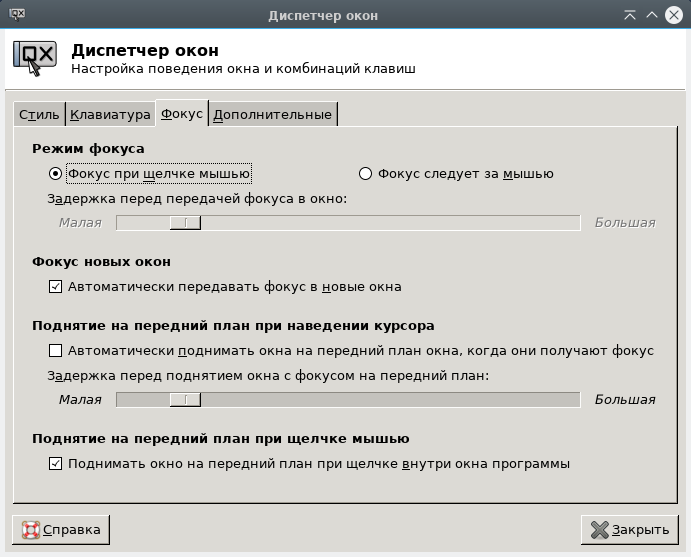
Task: Enable 'Автоматически поднимать окна на передний план'
Action: [55, 351]
